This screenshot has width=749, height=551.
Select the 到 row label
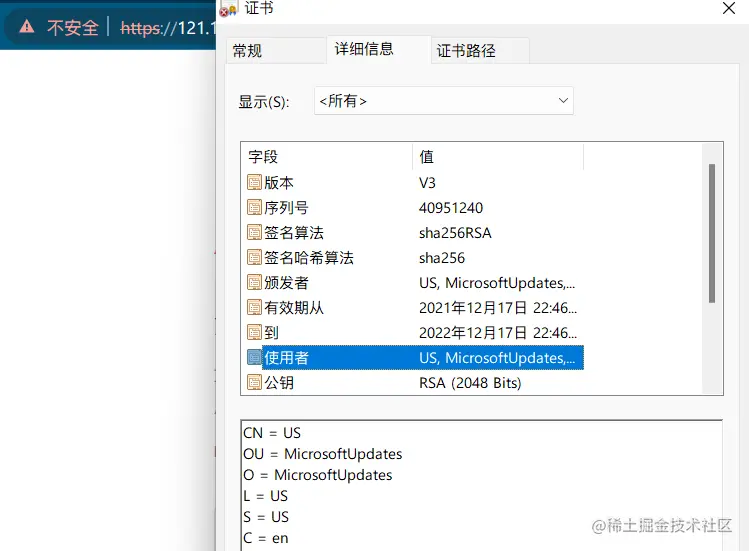coord(271,333)
